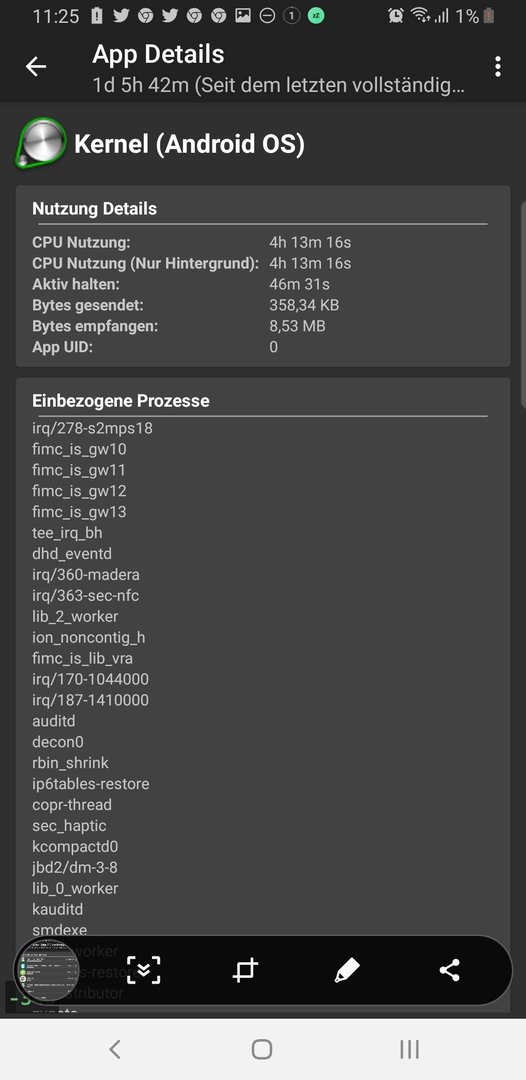Tap the scroll capture icon in screenshot toolbar
The width and height of the screenshot is (526, 1080).
143,970
